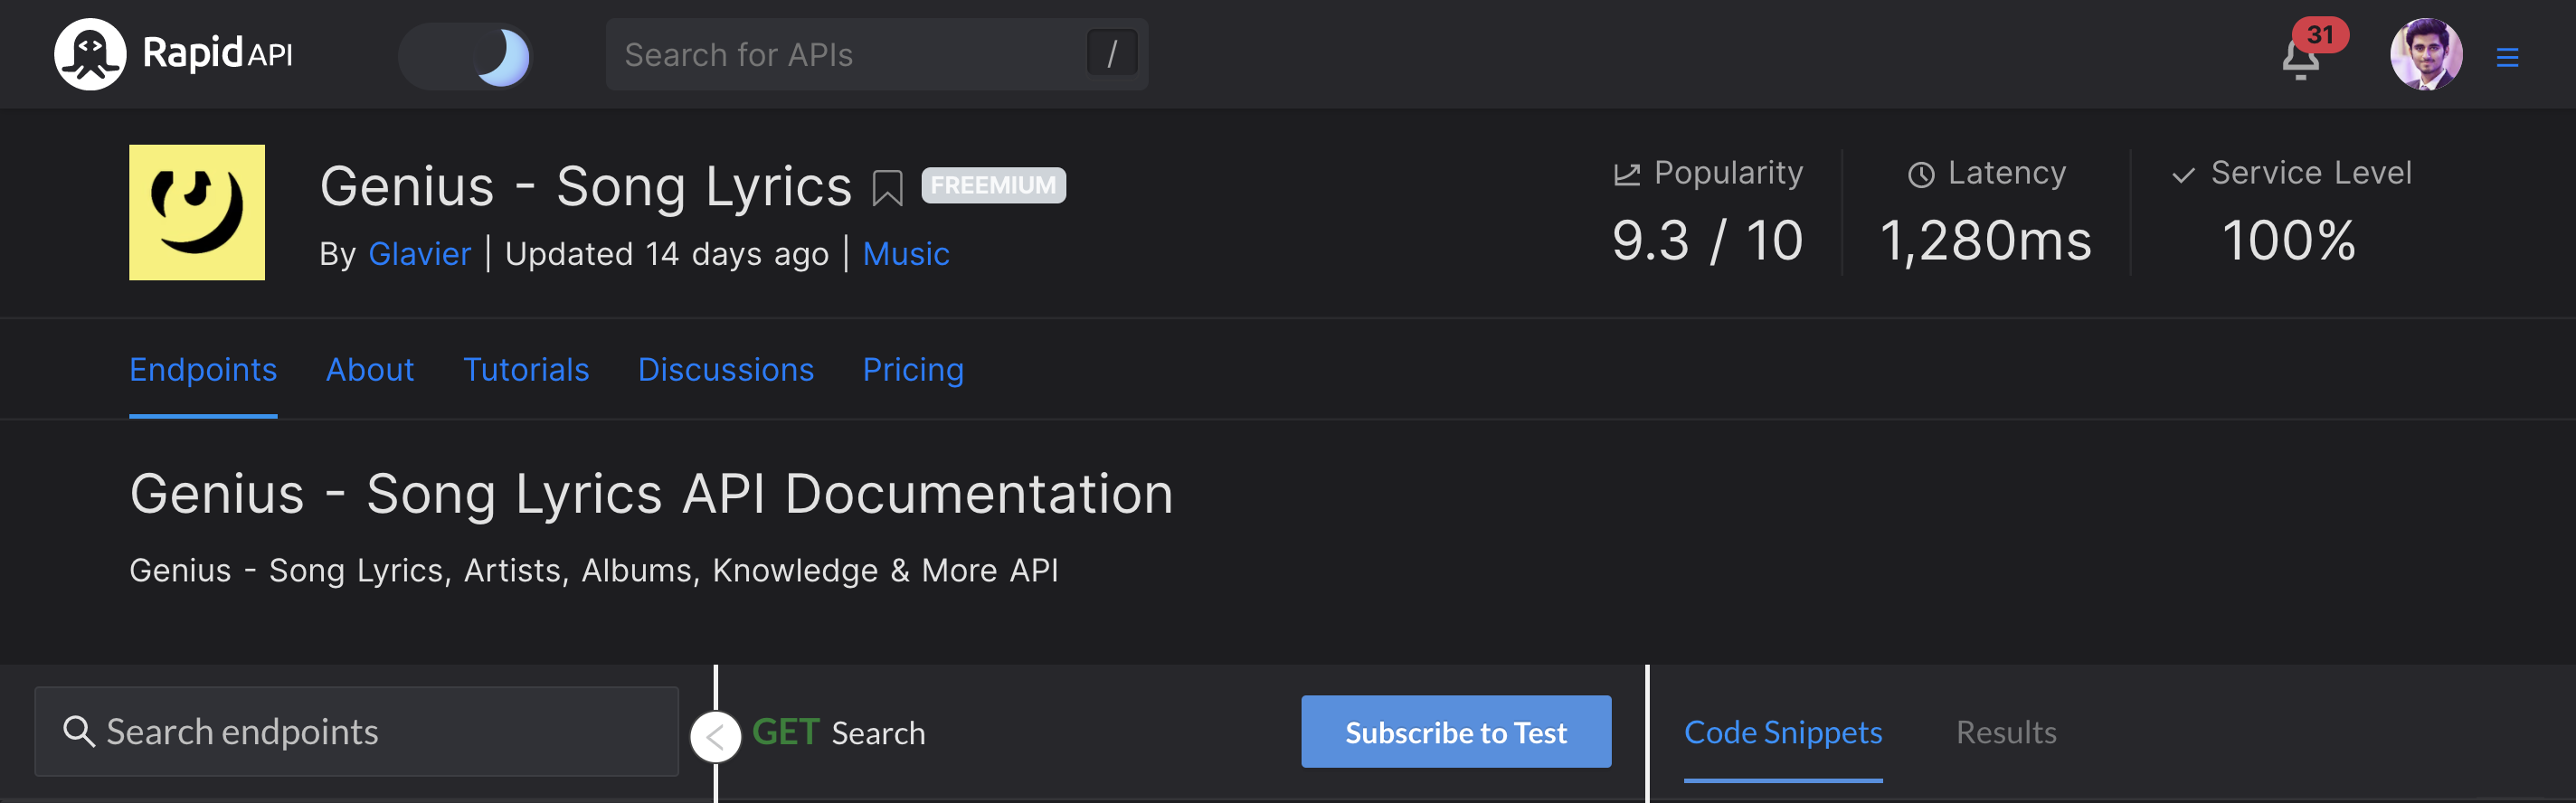Screen dimensions: 2576x803
Task: Click the 9.3 / 10 popularity value
Action: pyautogui.click(x=1707, y=240)
